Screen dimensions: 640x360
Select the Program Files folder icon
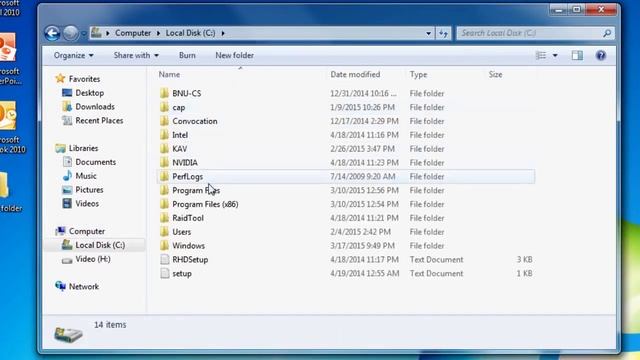pos(164,190)
